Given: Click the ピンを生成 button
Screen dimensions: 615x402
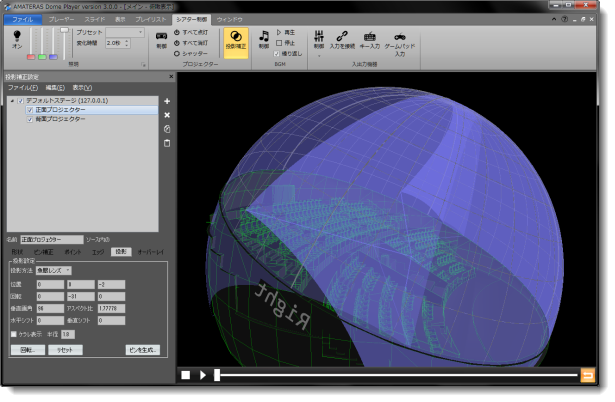Looking at the screenshot, I should tap(142, 350).
